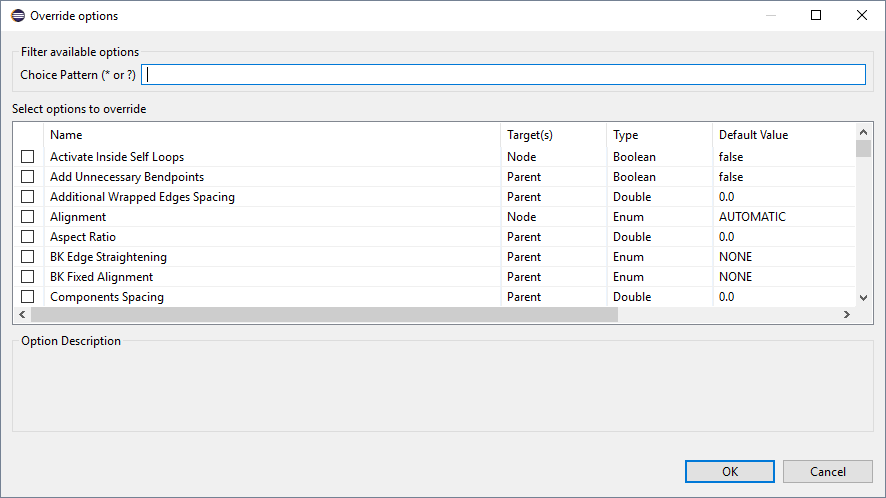Click the Default Value column header
This screenshot has width=886, height=498.
pos(782,135)
